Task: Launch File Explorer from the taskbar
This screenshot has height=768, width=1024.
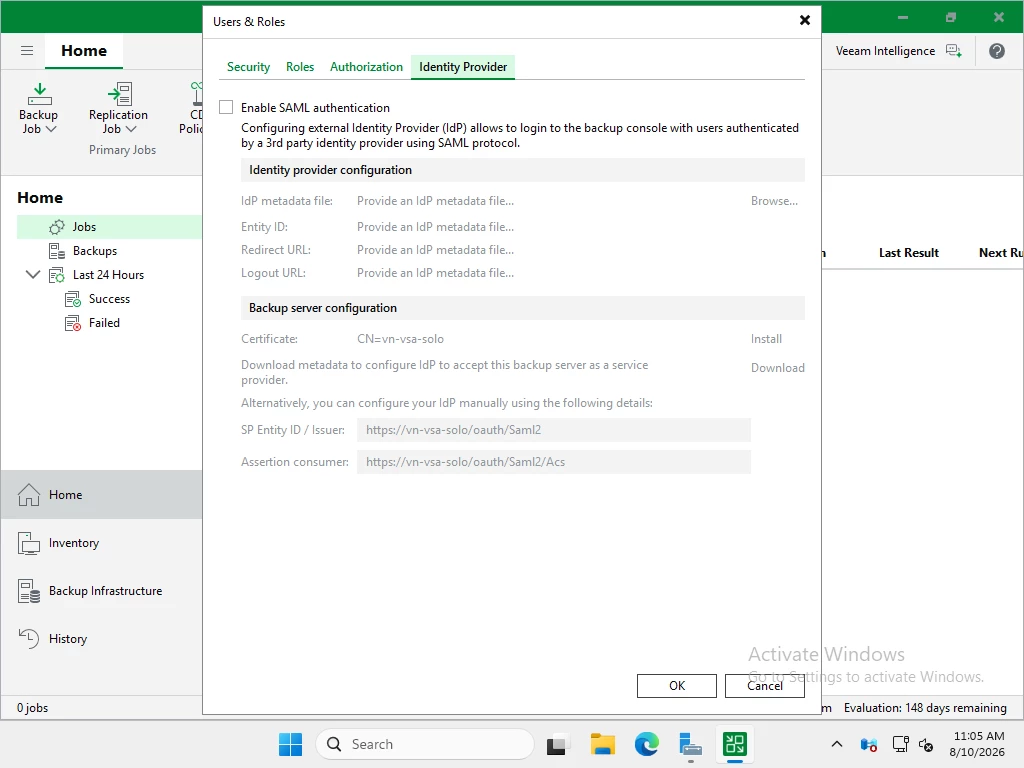Action: tap(603, 744)
